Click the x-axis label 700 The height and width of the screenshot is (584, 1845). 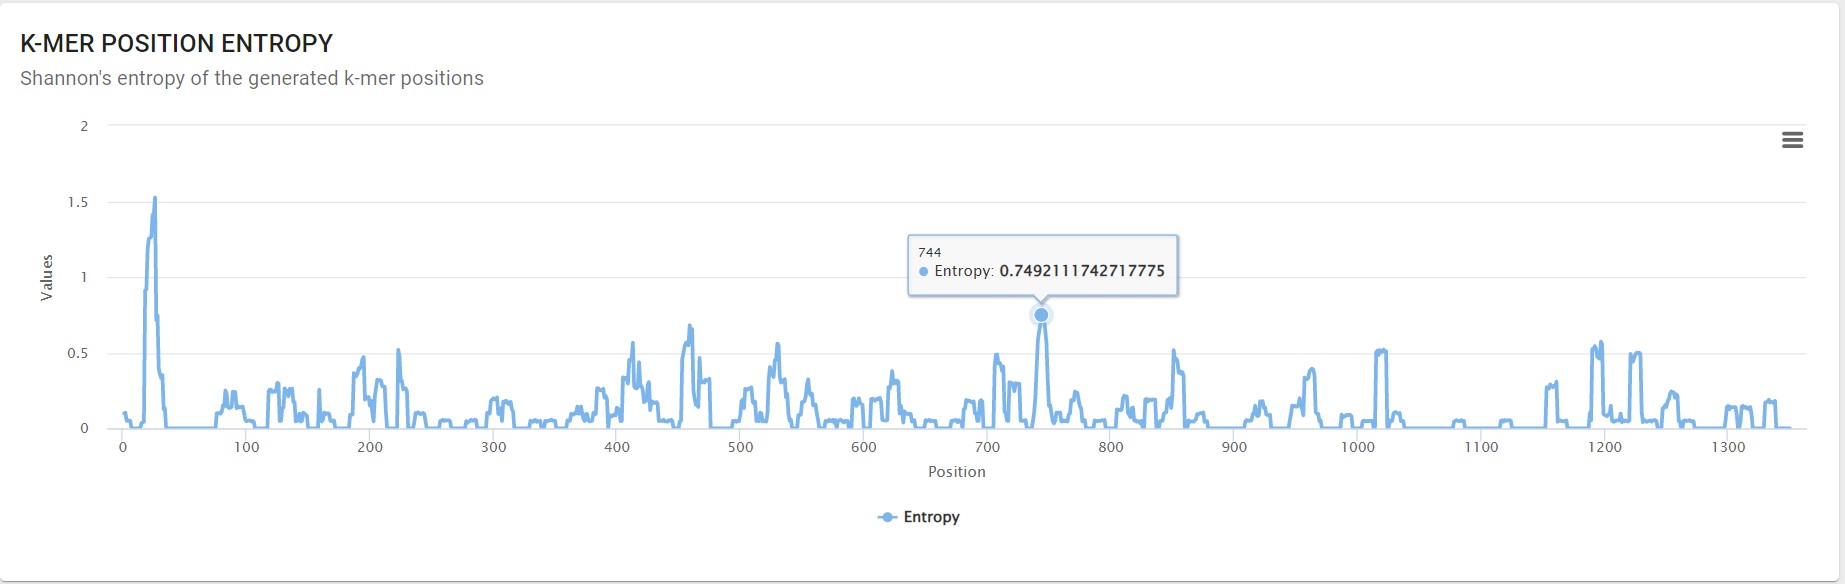pyautogui.click(x=987, y=447)
